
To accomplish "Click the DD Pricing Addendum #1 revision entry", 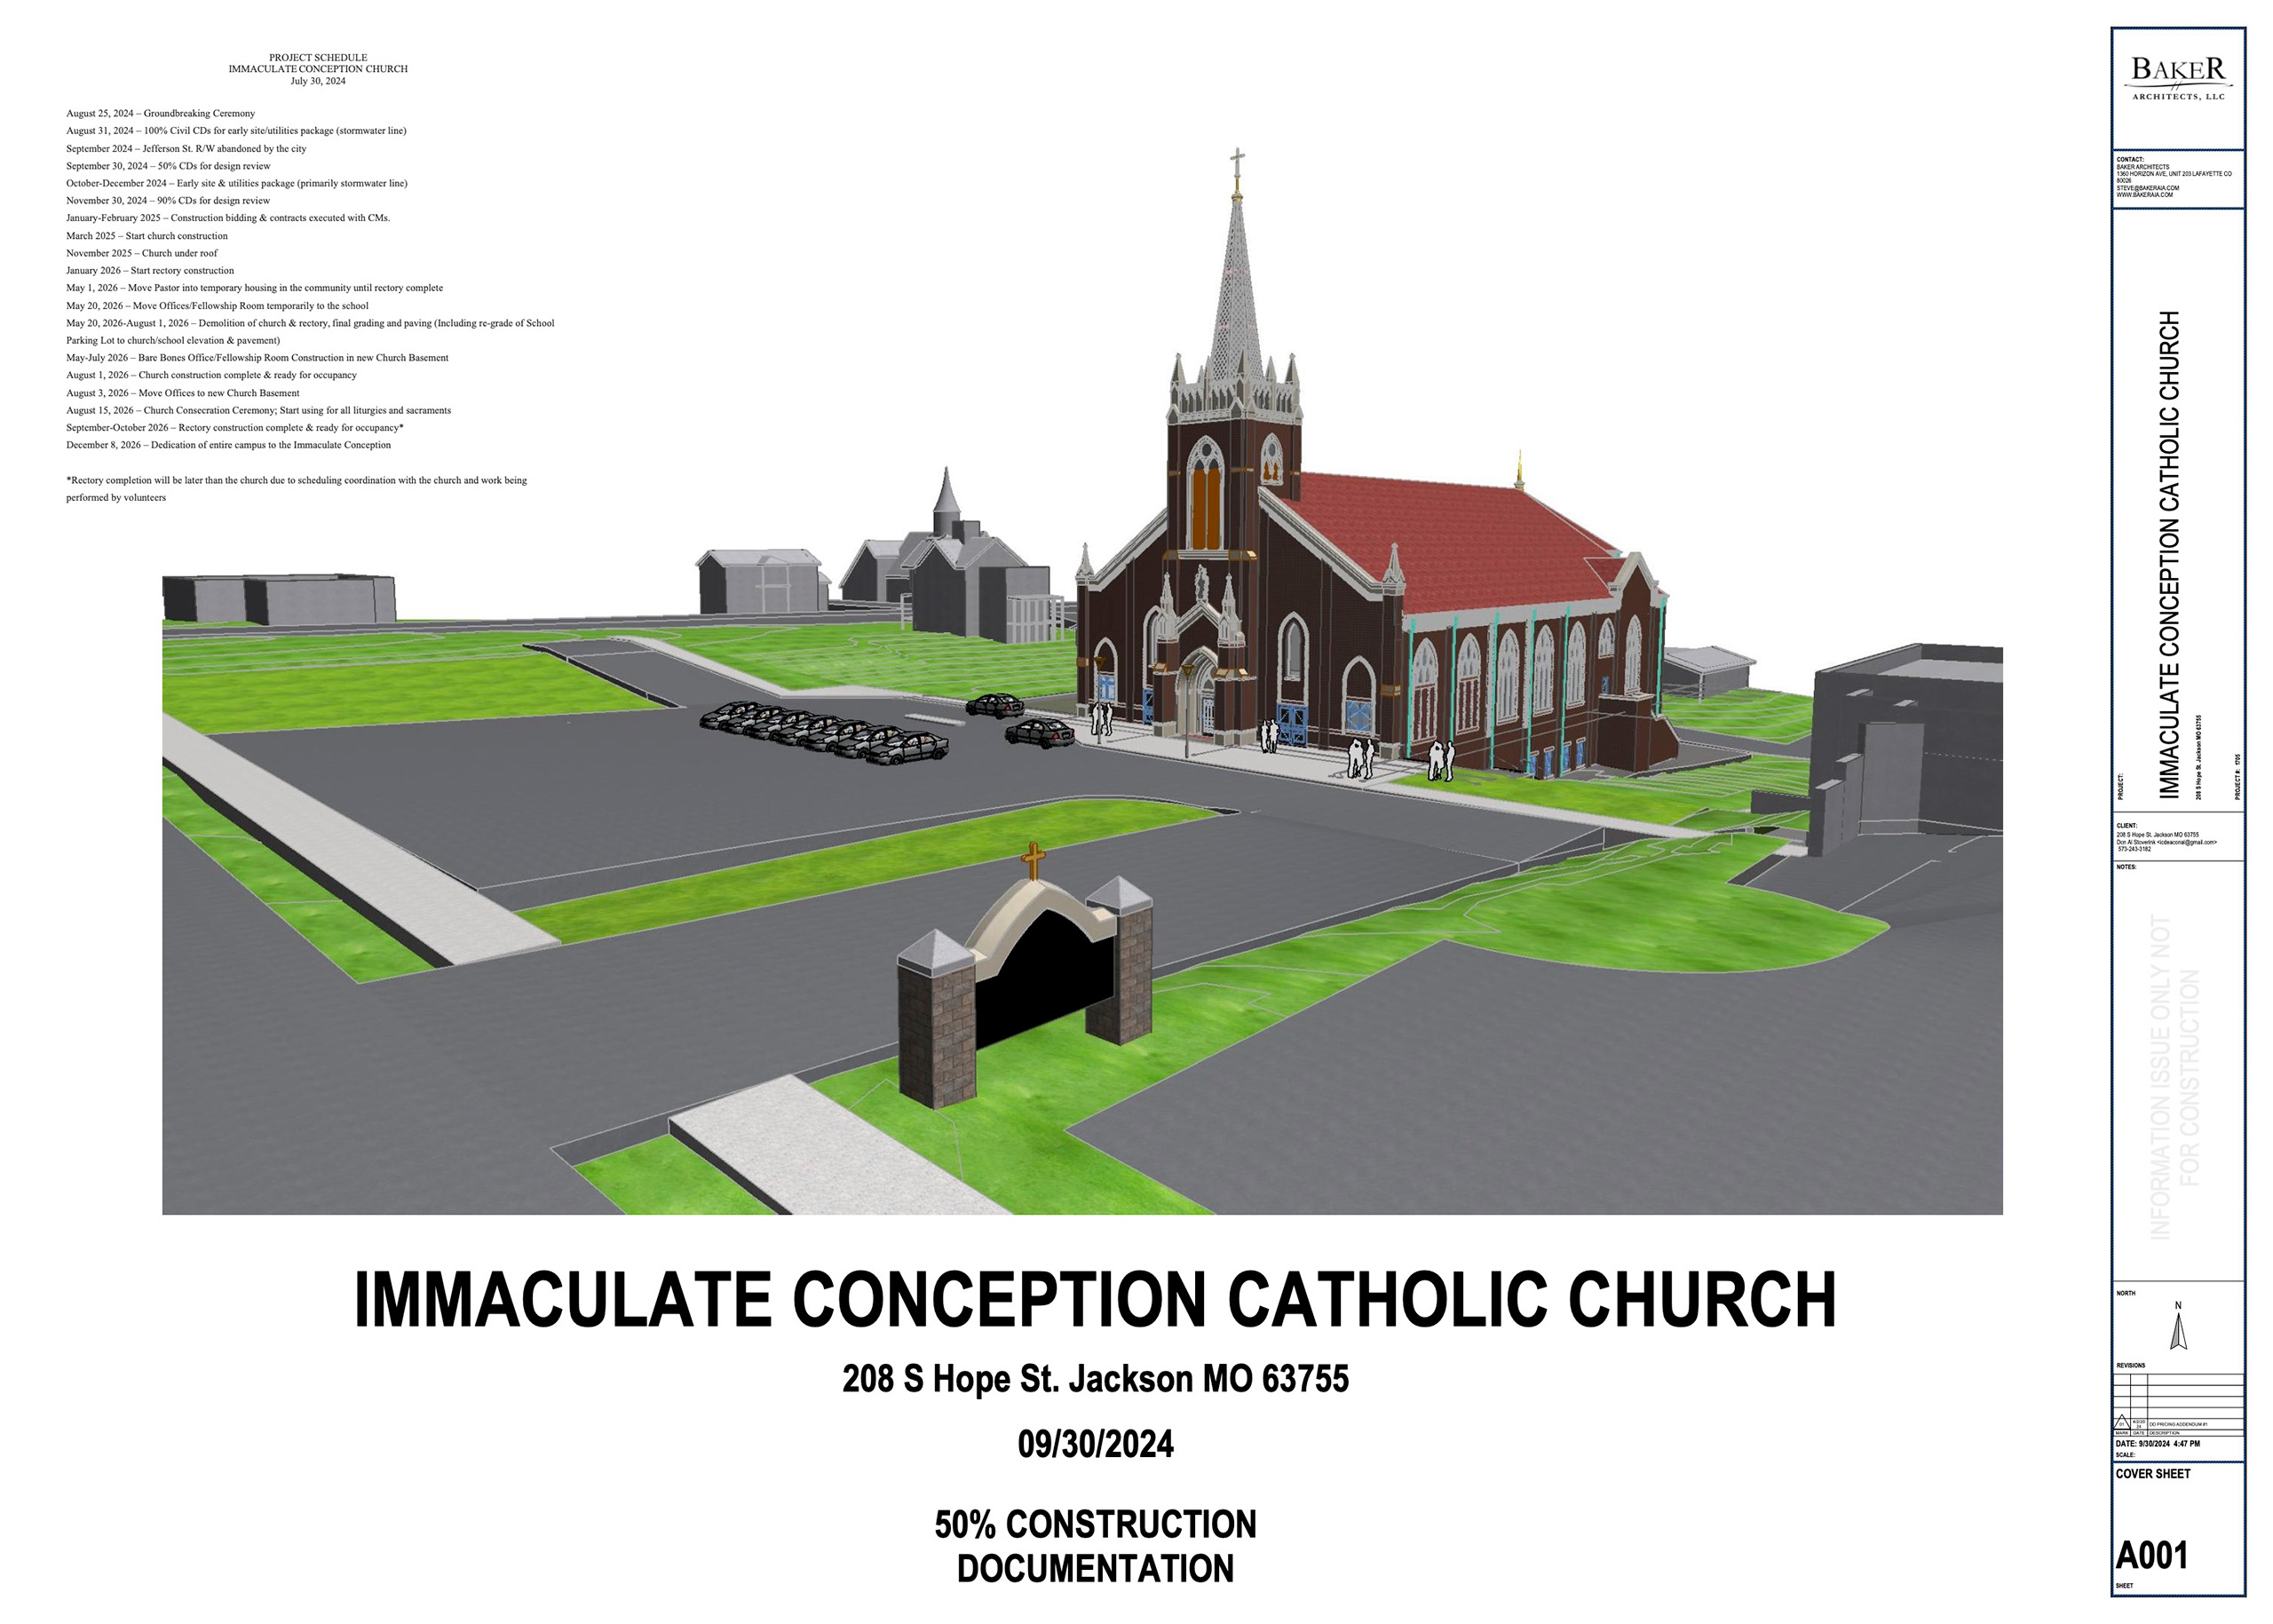I will (x=2177, y=1424).
